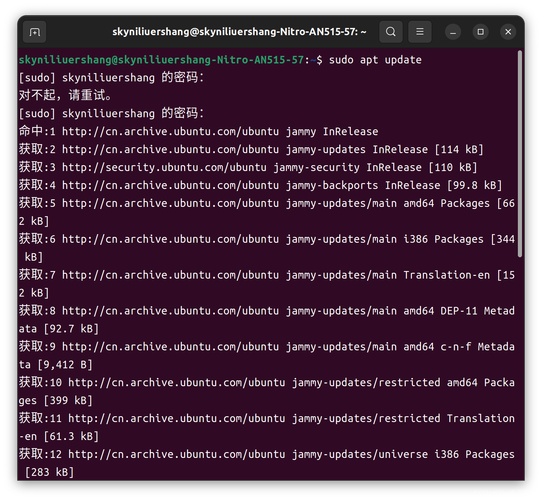Click the '[9,412 B]' size text

click(x=65, y=365)
